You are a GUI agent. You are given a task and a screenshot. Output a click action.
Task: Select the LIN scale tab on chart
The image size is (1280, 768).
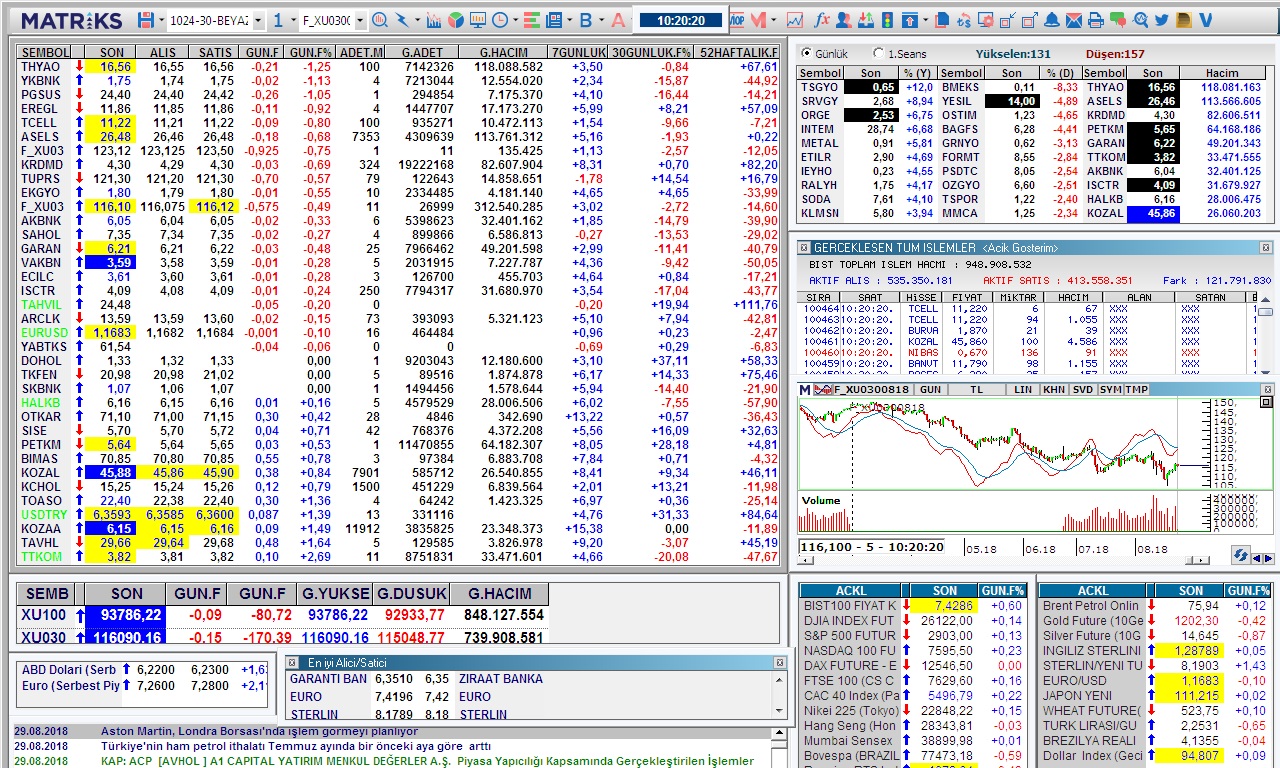tap(1023, 389)
